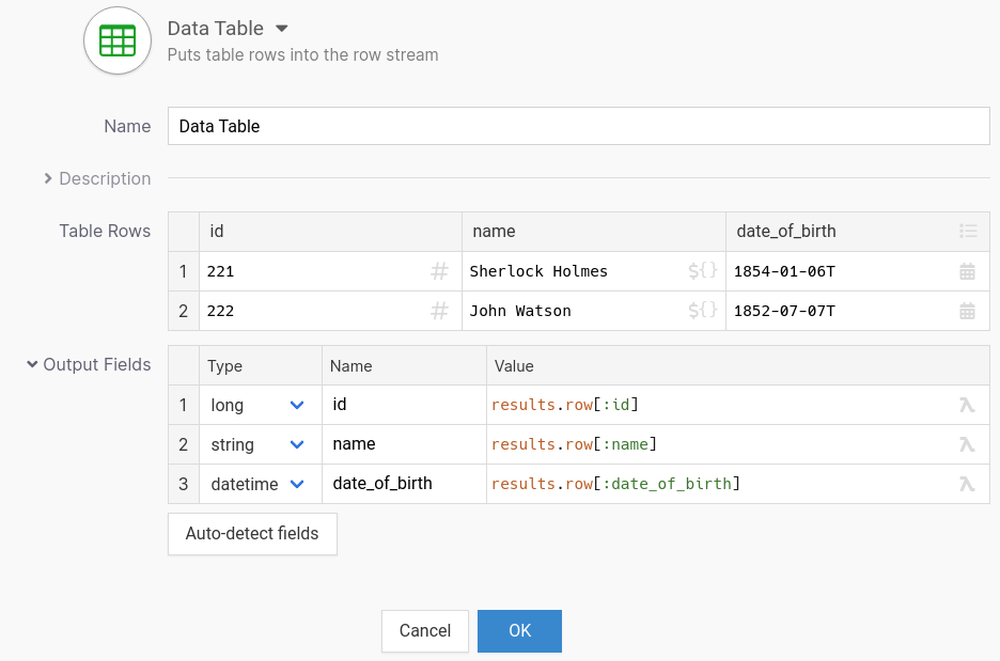This screenshot has height=661, width=1000.
Task: Click lambda icon on date_of_birth value row
Action: [x=967, y=484]
